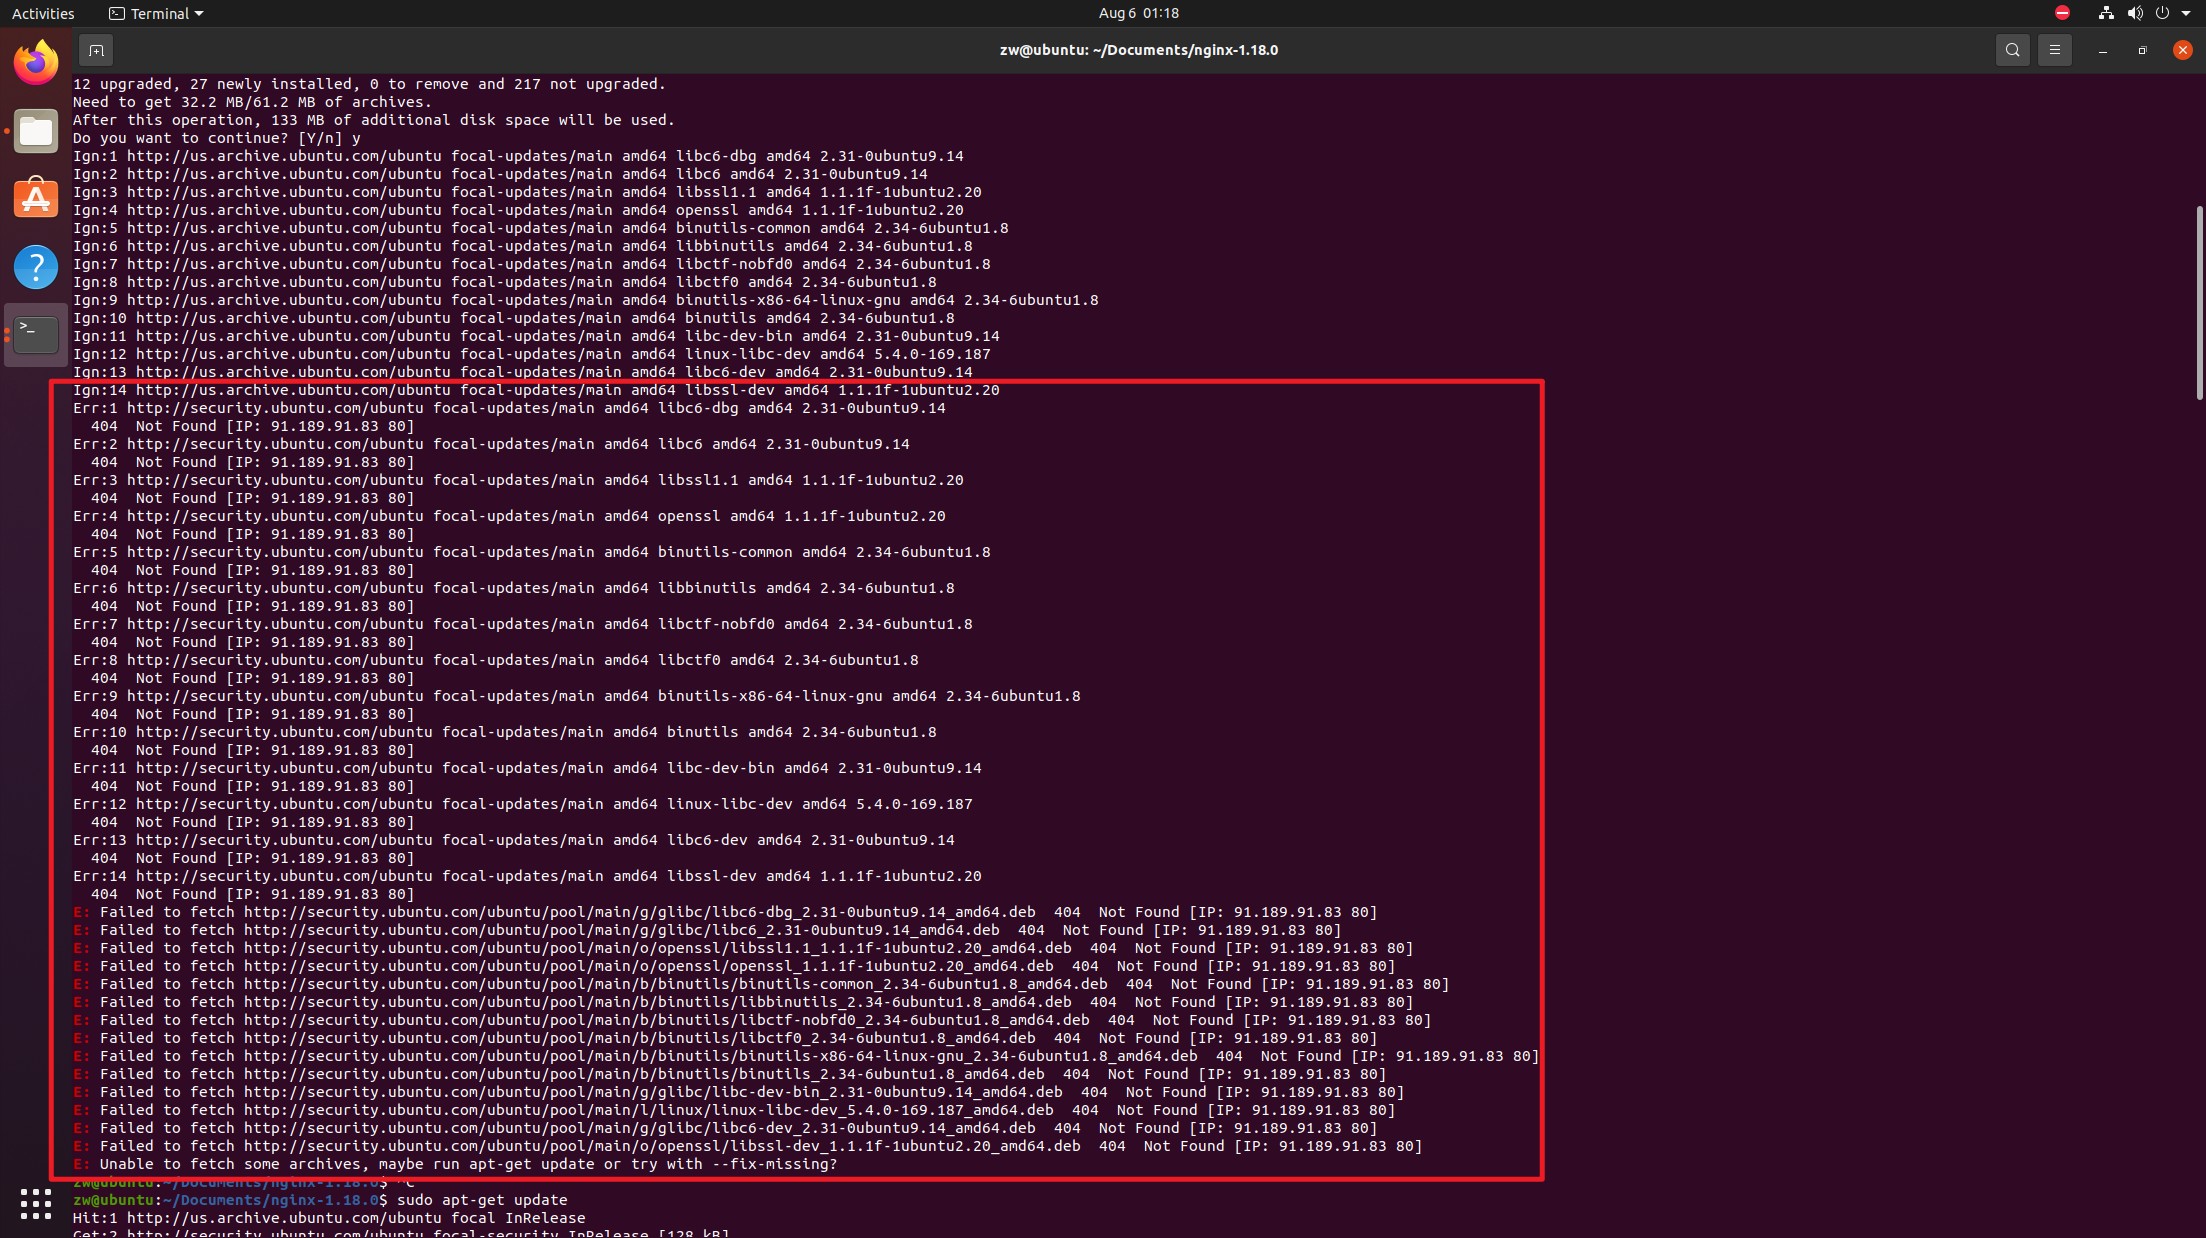Open Ubuntu Software from dock
Screen dimensions: 2206x1238
(36, 198)
